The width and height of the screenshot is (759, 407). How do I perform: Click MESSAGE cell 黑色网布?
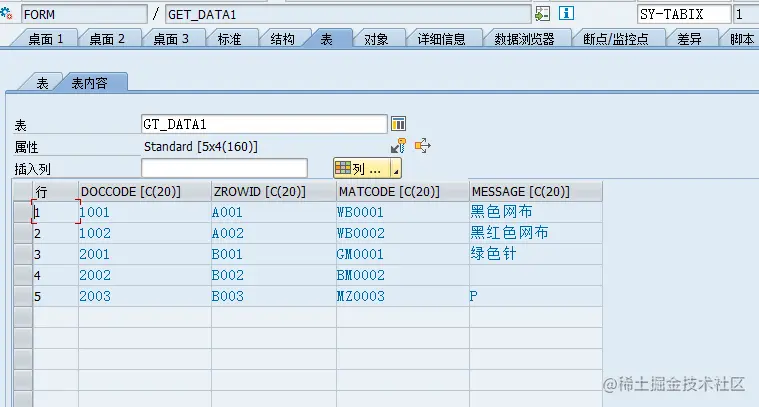click(535, 212)
